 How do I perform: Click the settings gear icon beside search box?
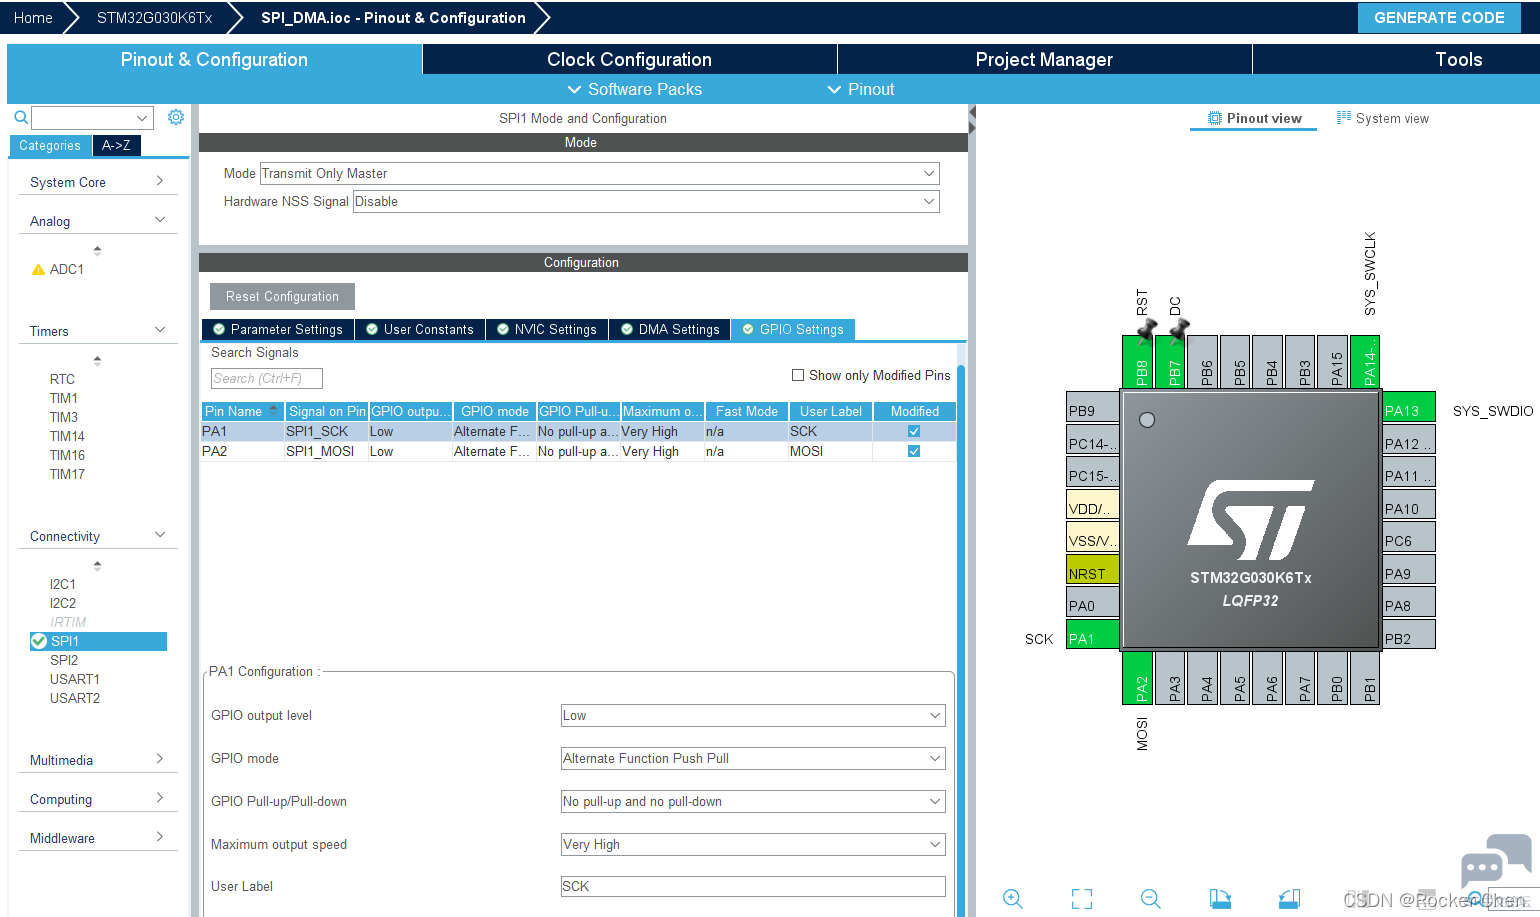coord(176,117)
